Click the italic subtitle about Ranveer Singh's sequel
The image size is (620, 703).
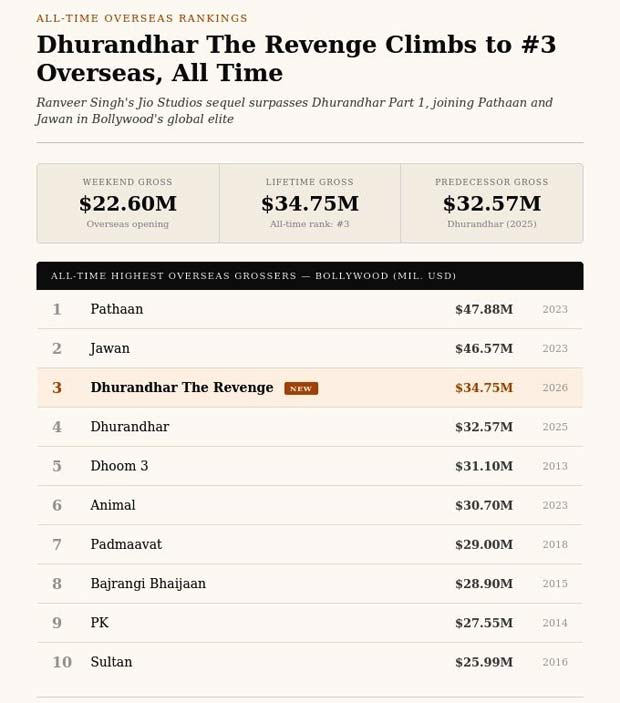[x=295, y=111]
